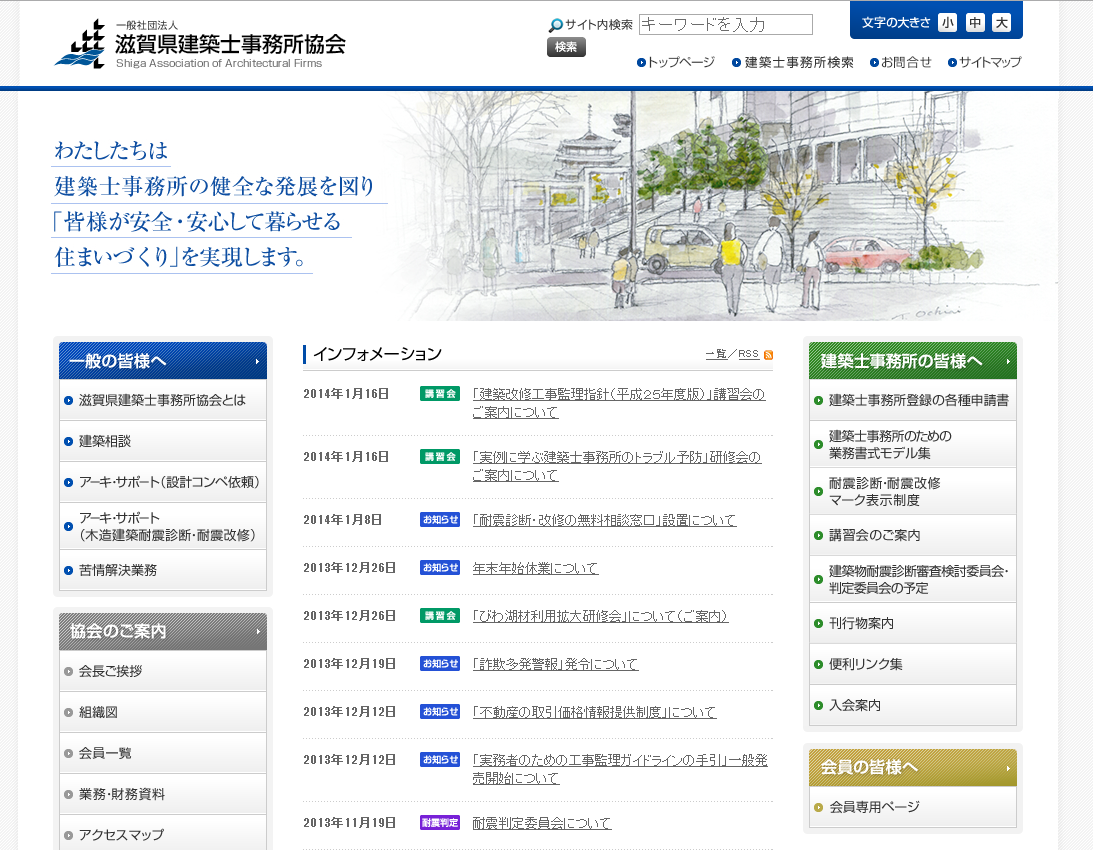Open 実務者のための工事監理ガイドライン link
This screenshot has width=1093, height=850.
pyautogui.click(x=620, y=769)
